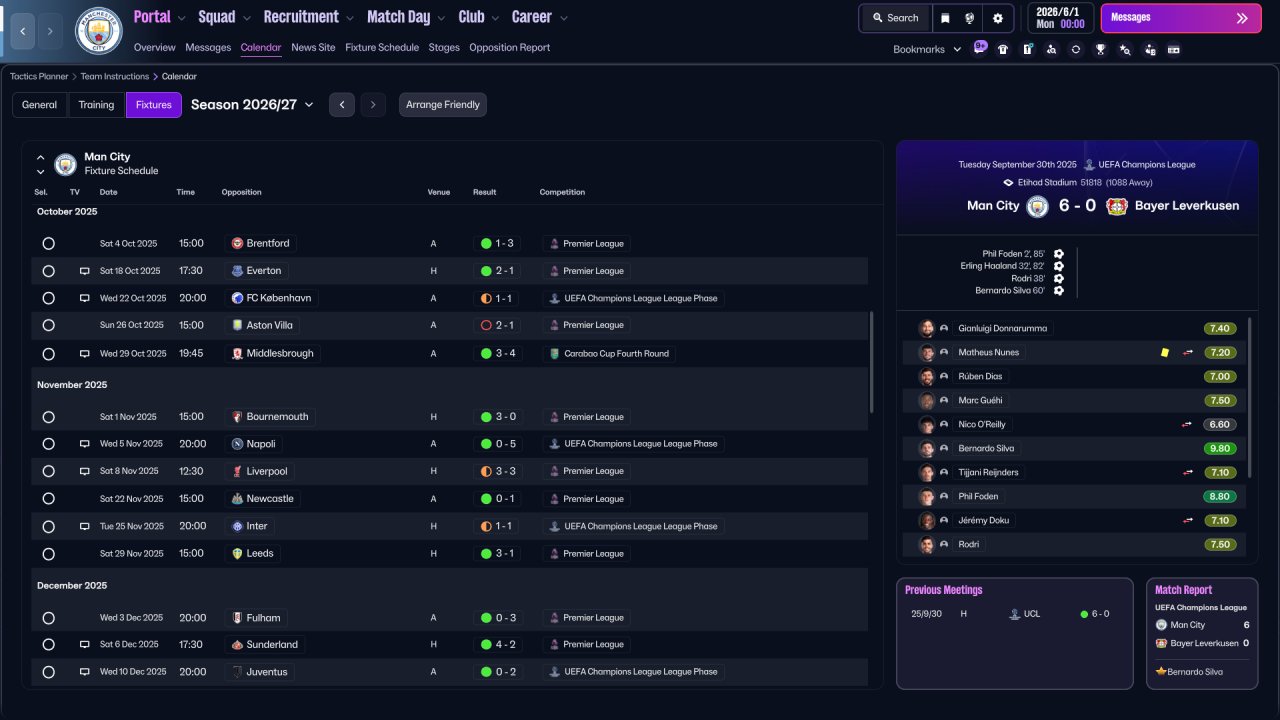Click the TV icon on the Liverpool fixture
Screen dimensions: 1280x720
(x=85, y=471)
